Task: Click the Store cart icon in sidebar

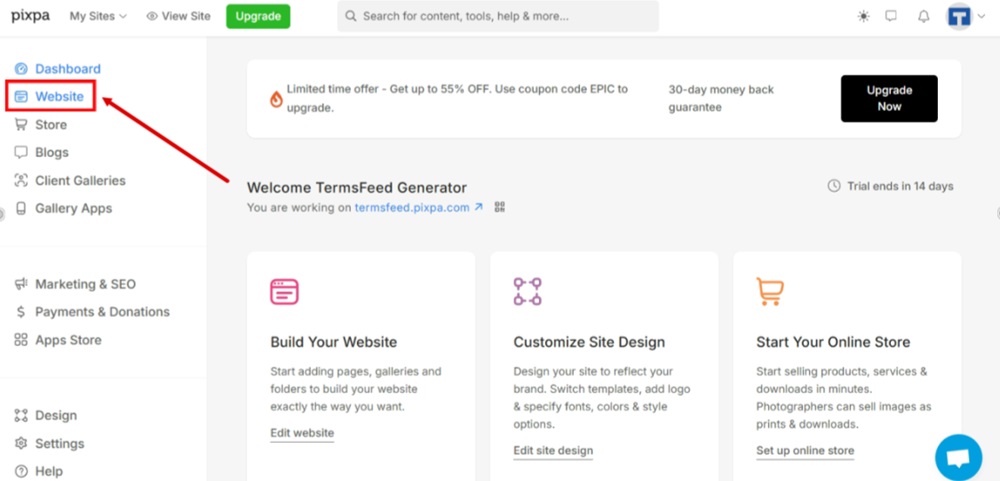Action: point(21,124)
